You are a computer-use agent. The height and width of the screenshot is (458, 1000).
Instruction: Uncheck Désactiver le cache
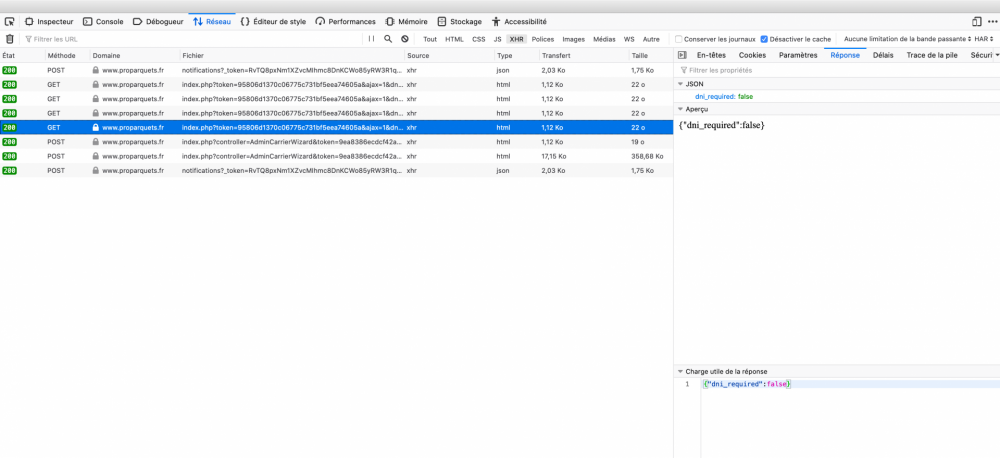764,39
